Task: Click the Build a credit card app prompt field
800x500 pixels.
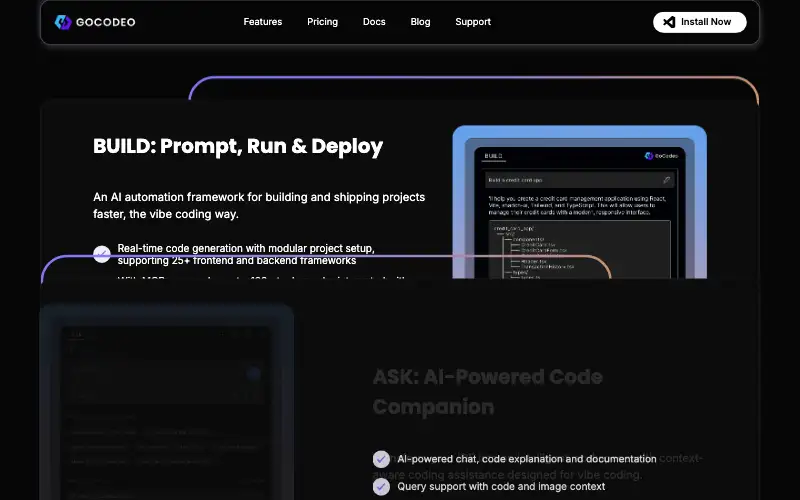Action: (580, 180)
